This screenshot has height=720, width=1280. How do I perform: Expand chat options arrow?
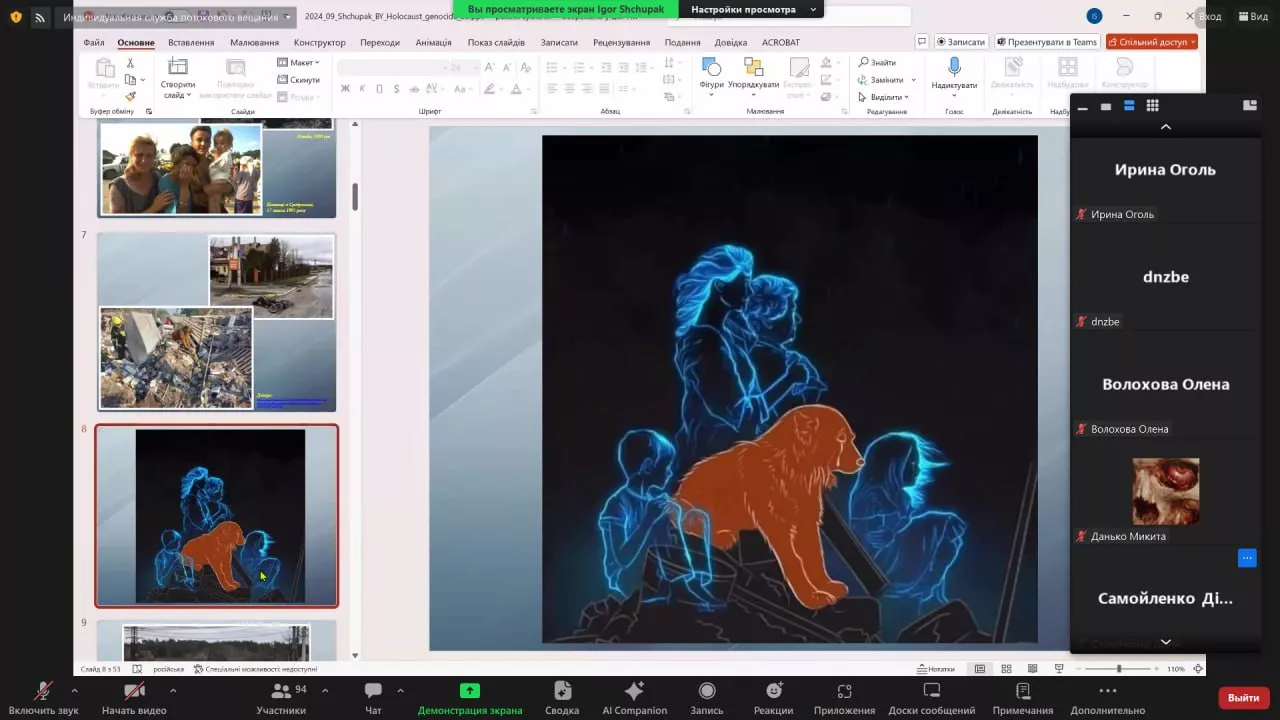pos(400,690)
